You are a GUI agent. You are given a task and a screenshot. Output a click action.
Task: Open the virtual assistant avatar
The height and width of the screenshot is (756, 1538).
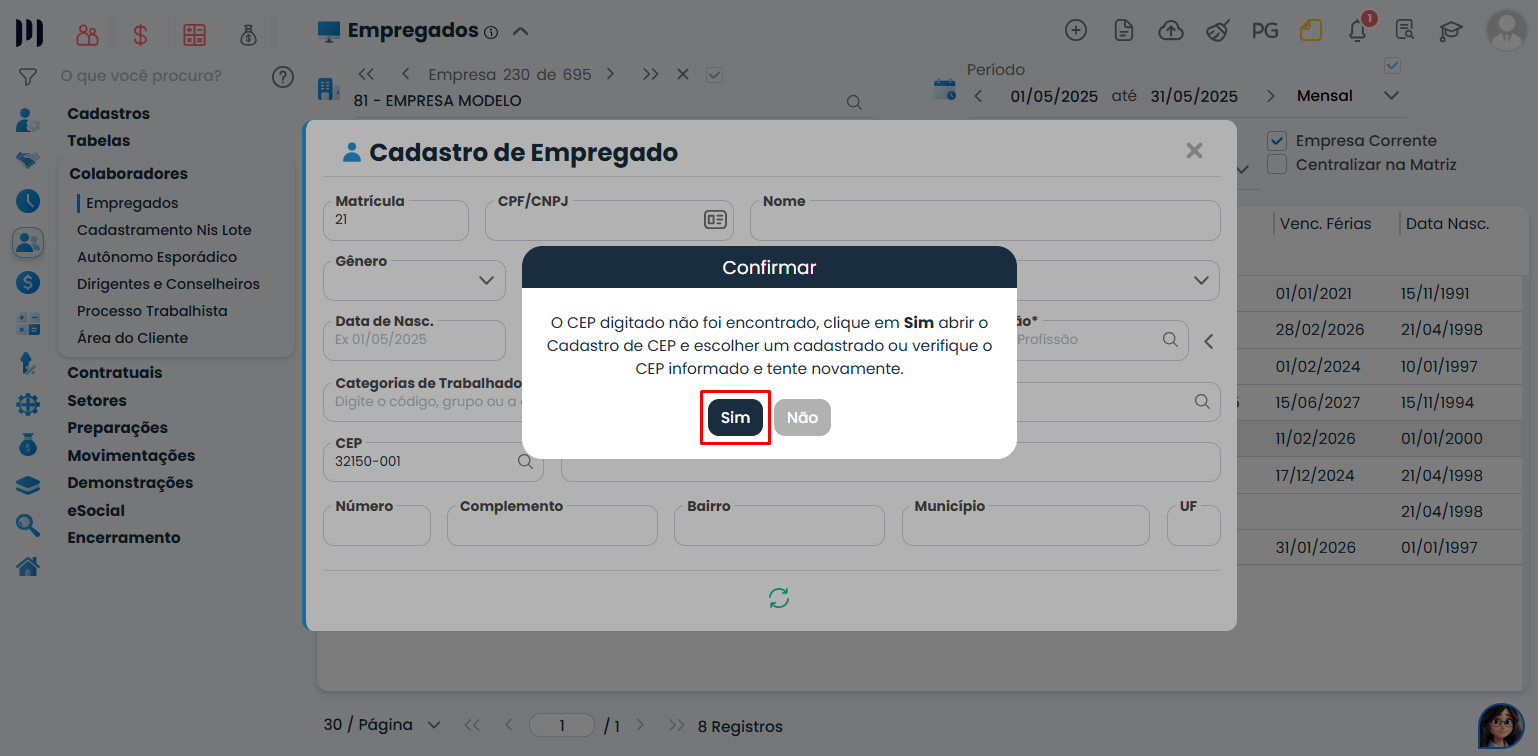(x=1501, y=726)
